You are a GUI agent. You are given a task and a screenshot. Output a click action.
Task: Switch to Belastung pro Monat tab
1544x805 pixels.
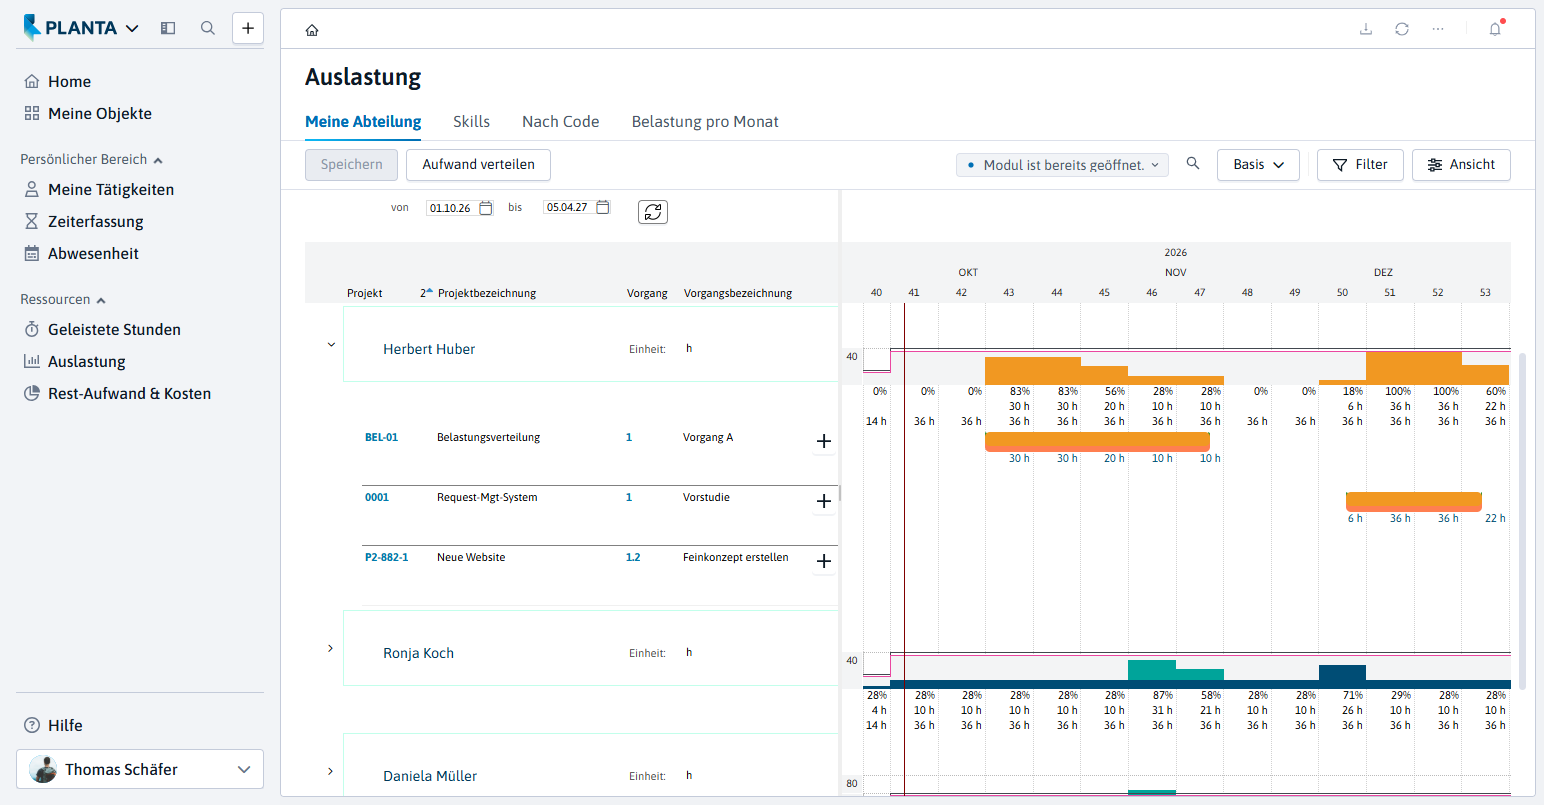pyautogui.click(x=705, y=122)
